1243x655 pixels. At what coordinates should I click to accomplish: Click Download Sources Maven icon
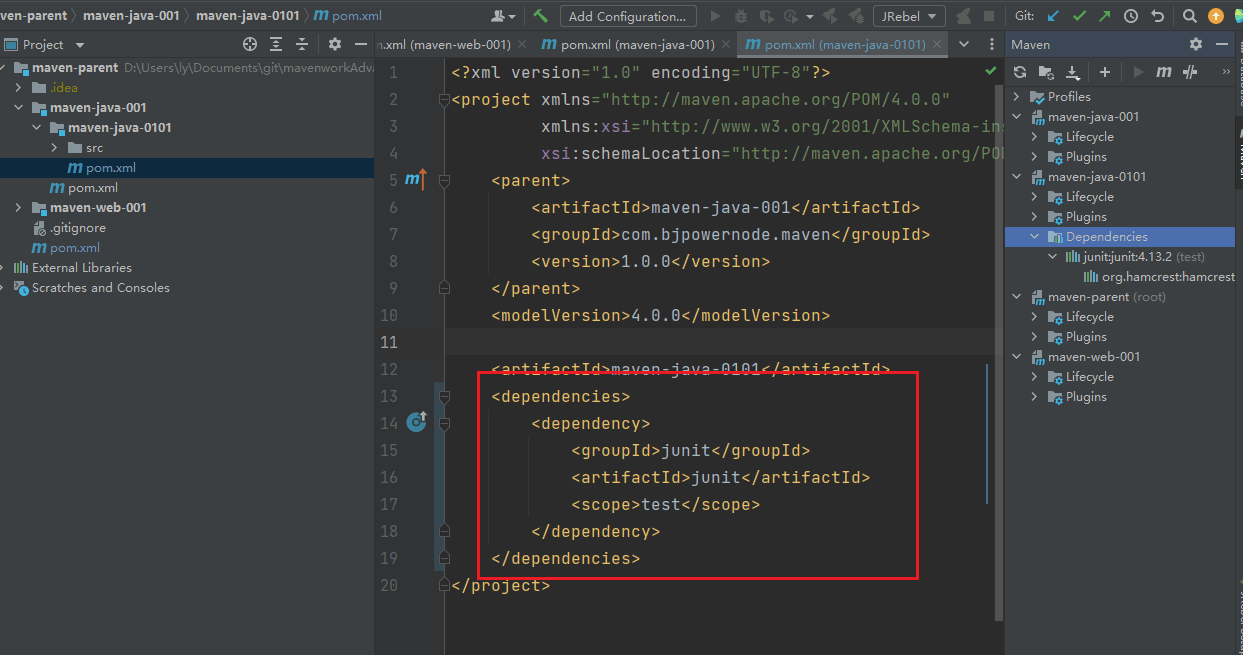click(1072, 72)
